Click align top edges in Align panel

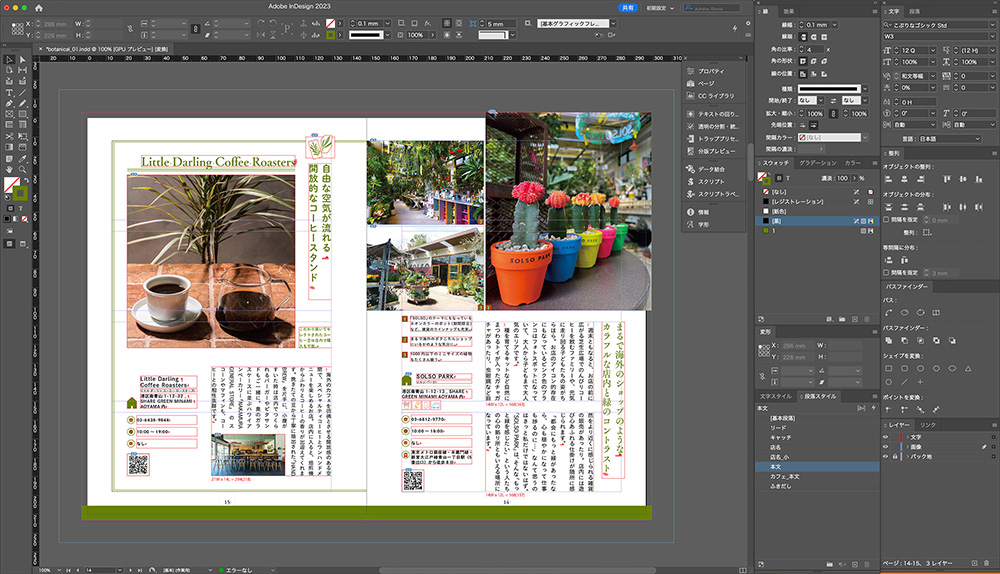[x=947, y=179]
